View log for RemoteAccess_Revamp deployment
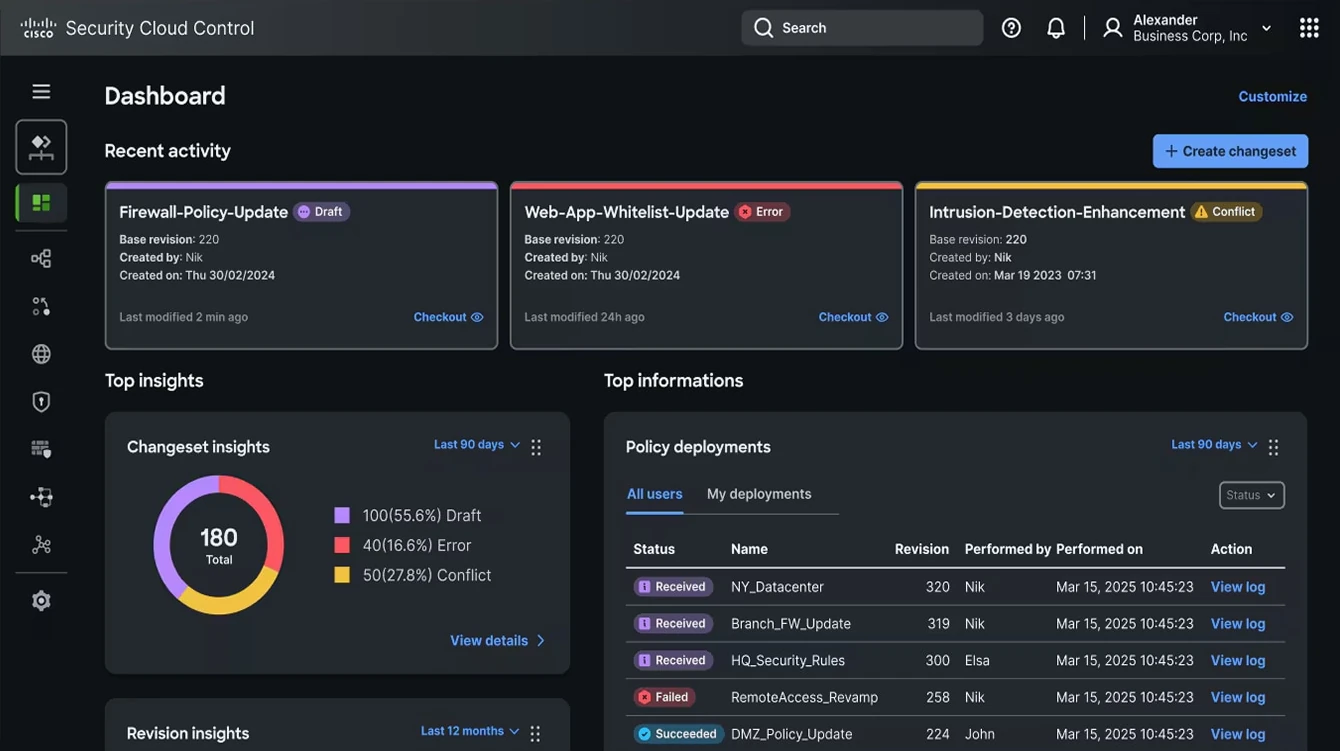 pyautogui.click(x=1238, y=697)
